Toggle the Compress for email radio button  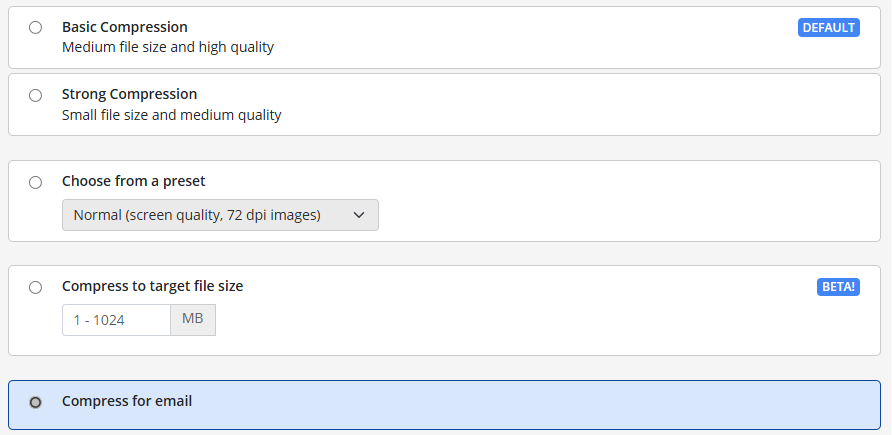coord(36,402)
